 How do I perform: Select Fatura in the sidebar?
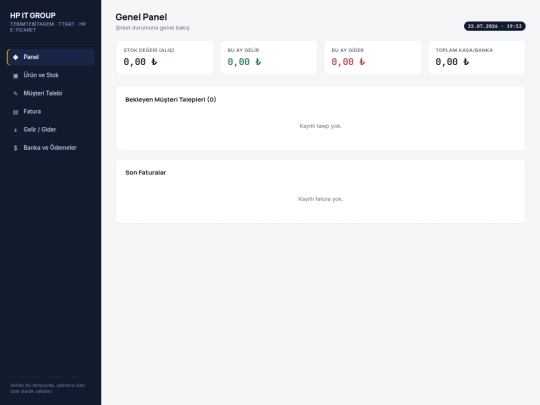point(51,112)
